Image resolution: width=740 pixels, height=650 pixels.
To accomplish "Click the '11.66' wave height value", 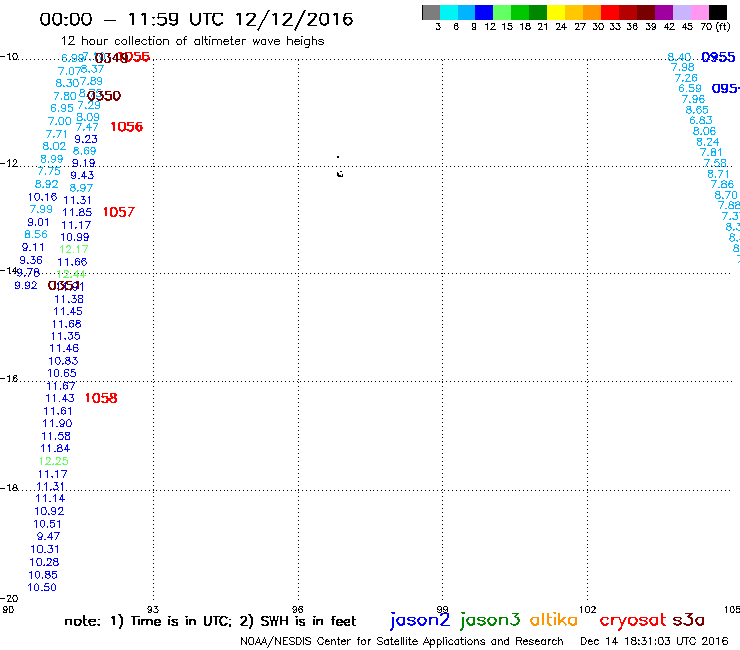I will (x=72, y=262).
